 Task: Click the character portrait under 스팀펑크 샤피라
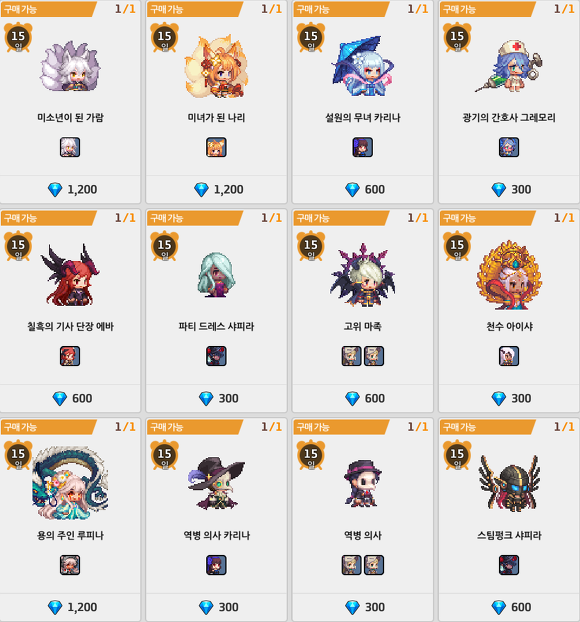click(509, 565)
